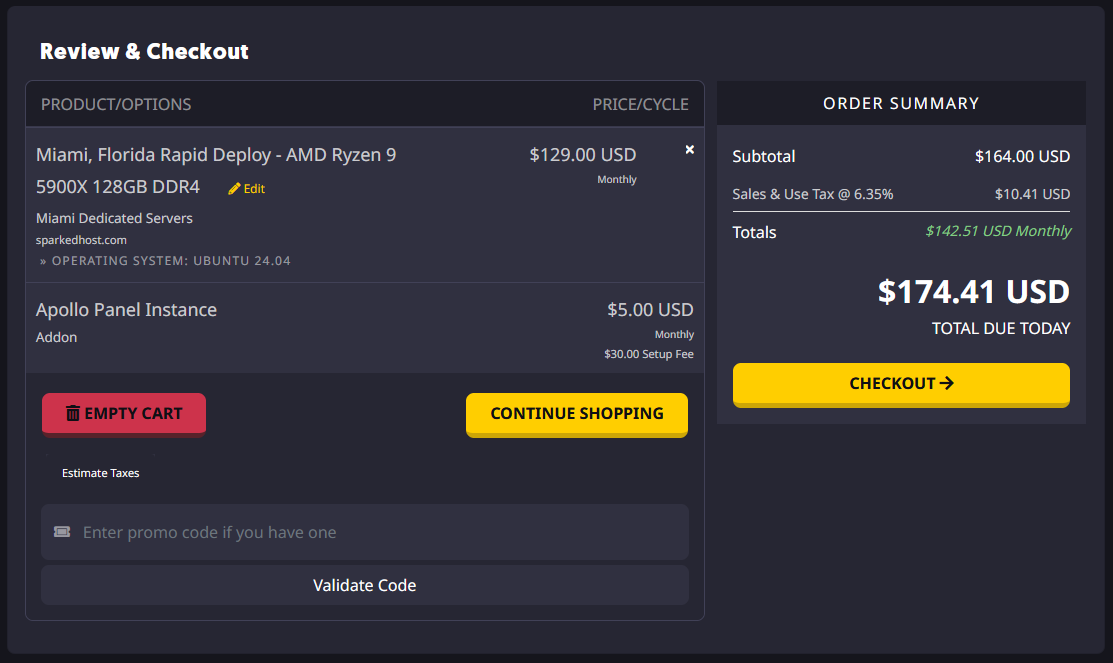The width and height of the screenshot is (1113, 663).
Task: Focus the promo code input field
Action: pyautogui.click(x=380, y=532)
